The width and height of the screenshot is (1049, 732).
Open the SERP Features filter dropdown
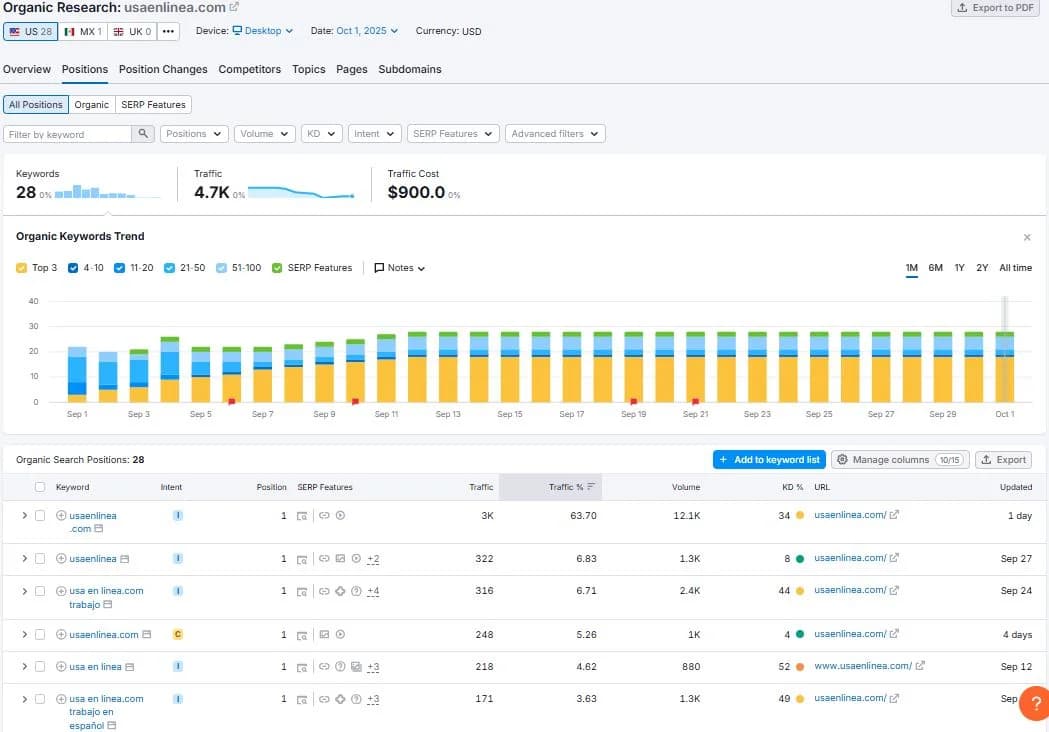453,134
